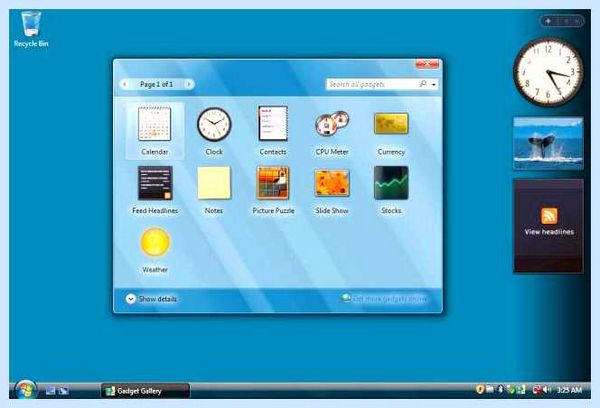Select the Slide Show gadget icon

click(x=332, y=183)
